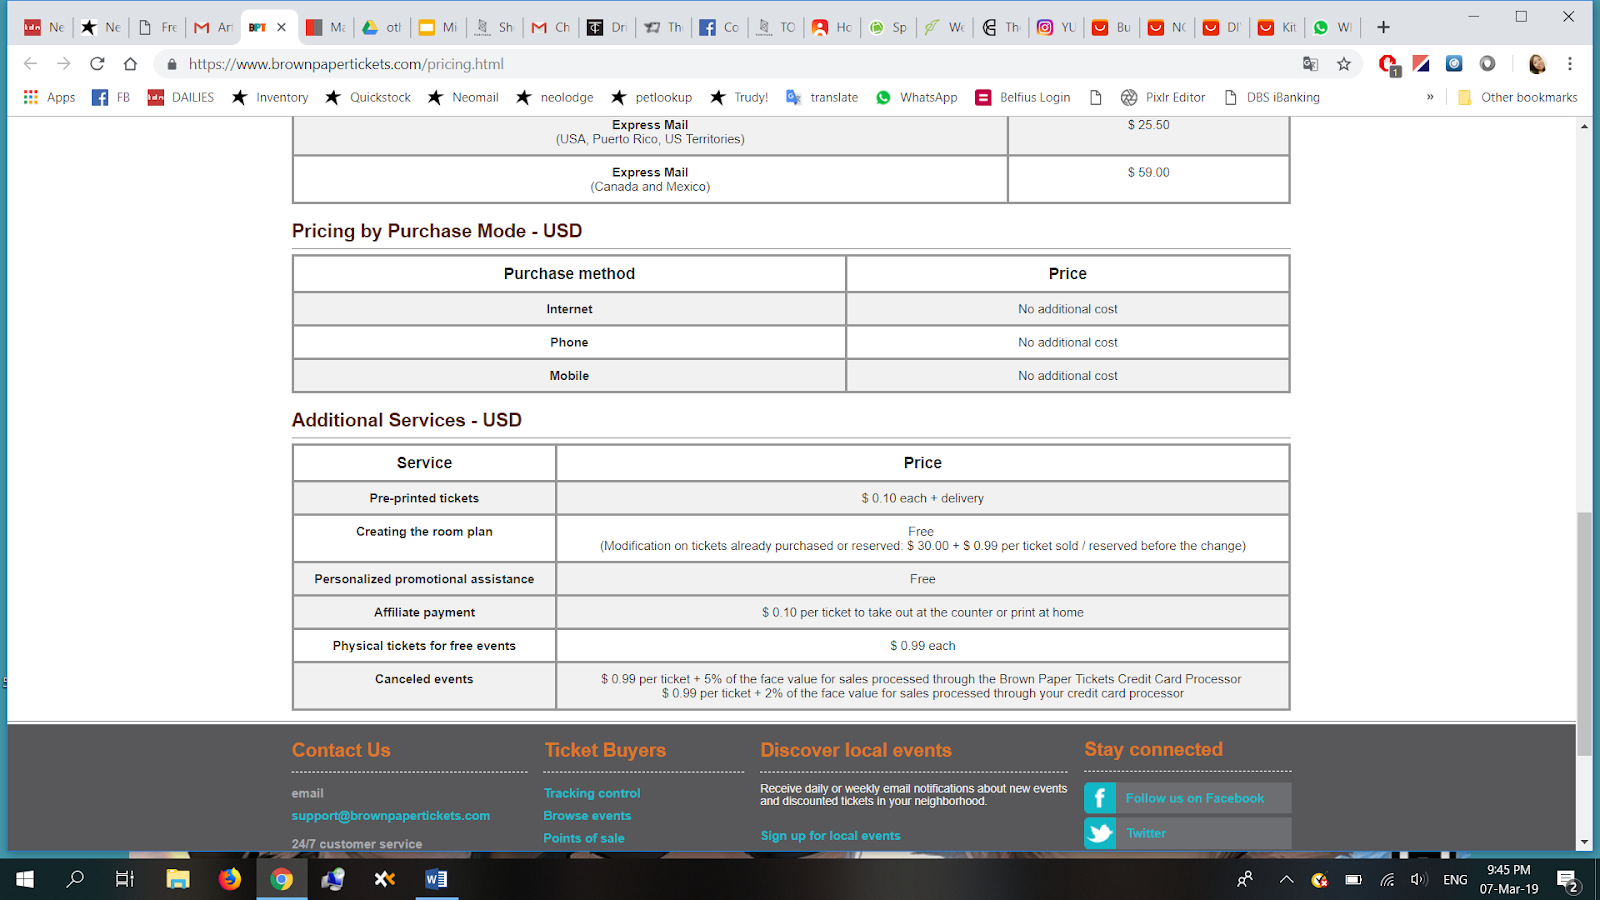This screenshot has height=900, width=1600.
Task: Open the taskbar clock showing 9:45 PM
Action: [1509, 879]
